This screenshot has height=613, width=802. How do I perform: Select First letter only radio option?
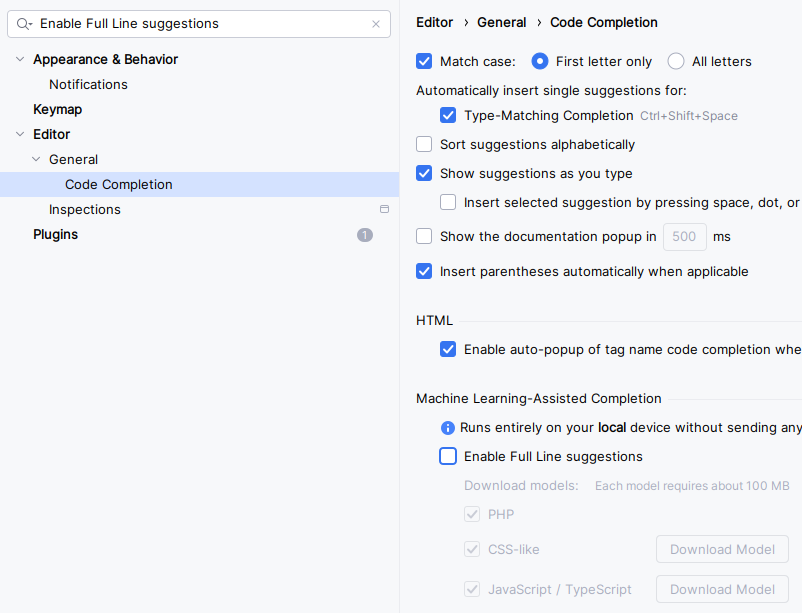pos(540,62)
